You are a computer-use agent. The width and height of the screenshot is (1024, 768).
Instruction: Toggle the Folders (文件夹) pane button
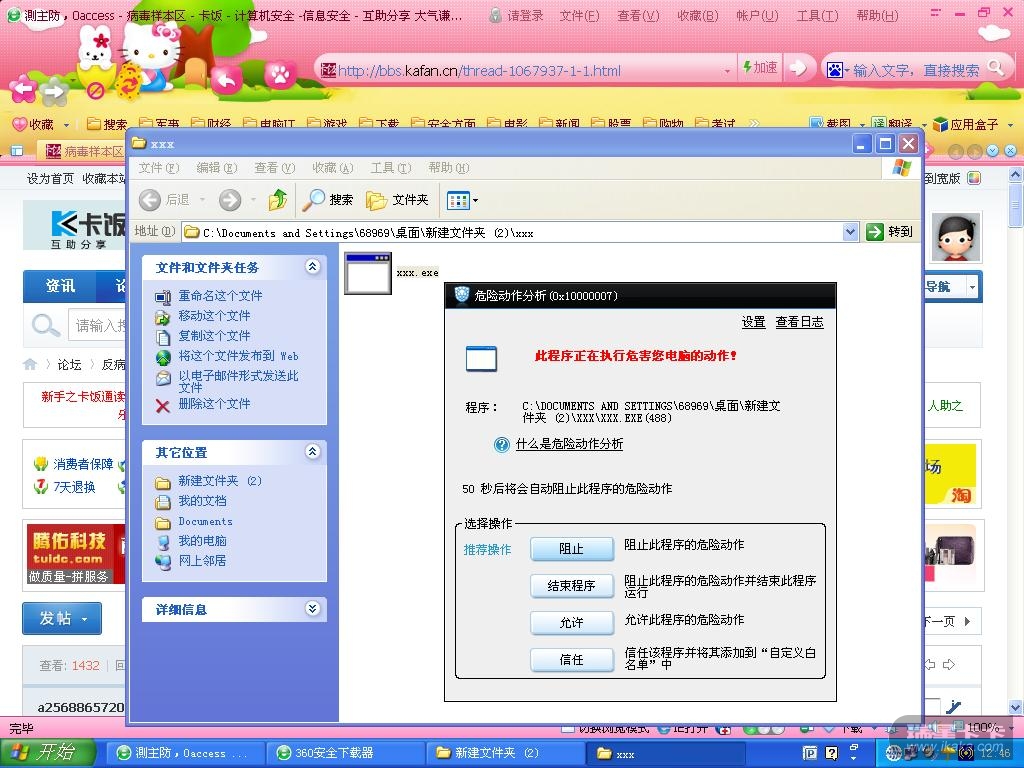(397, 200)
